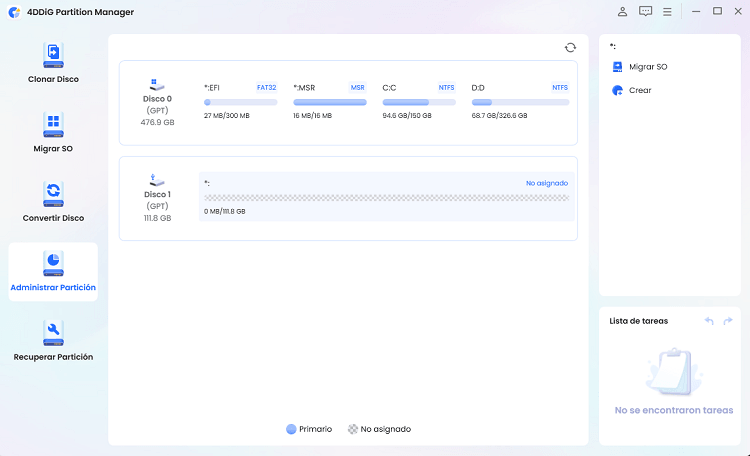Open the hamburger menu in title bar
Viewport: 750px width, 456px height.
point(667,12)
